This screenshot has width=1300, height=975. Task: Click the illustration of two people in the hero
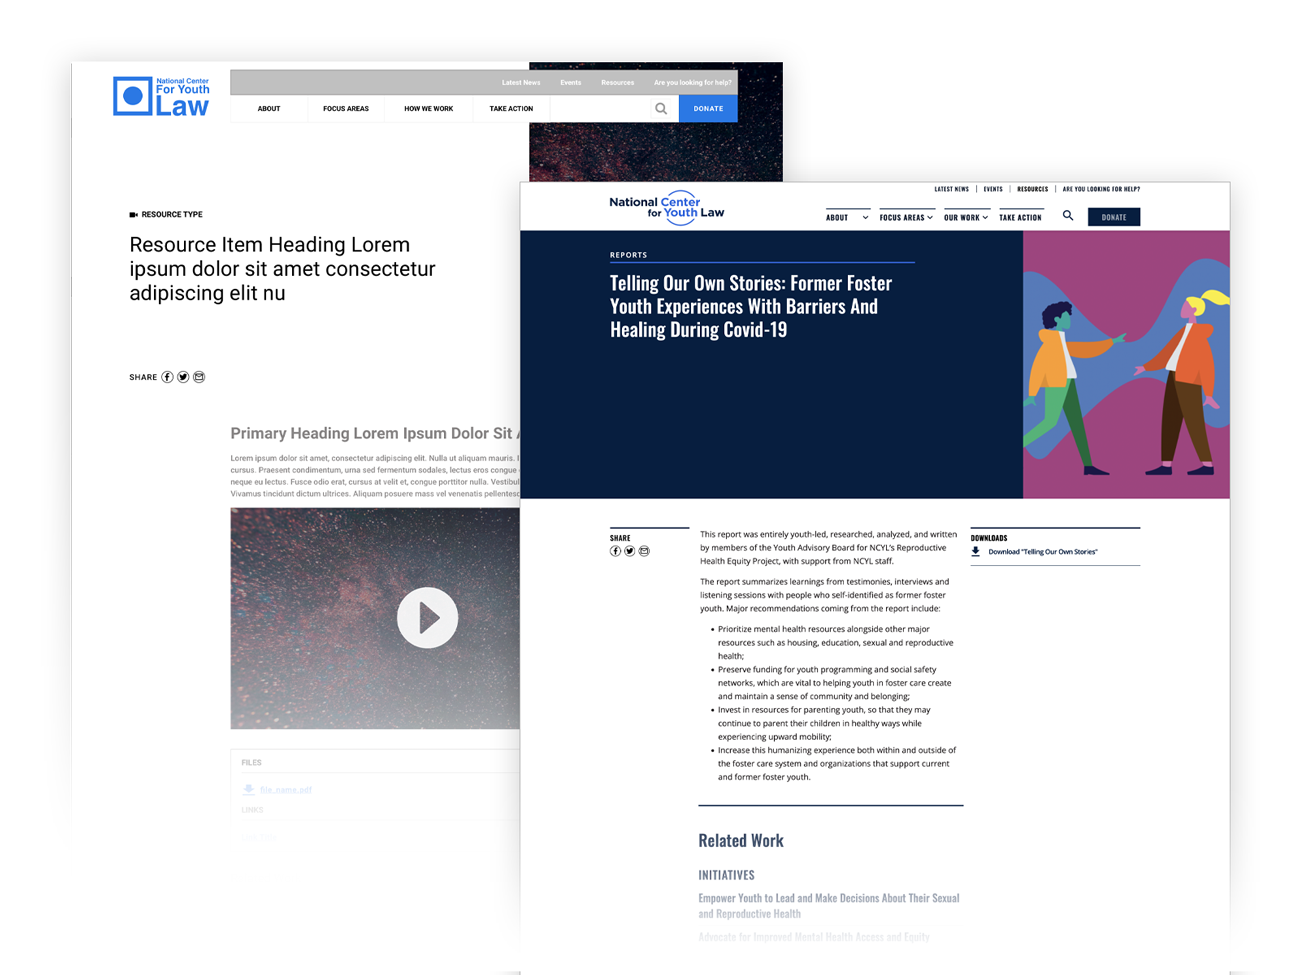click(1126, 365)
